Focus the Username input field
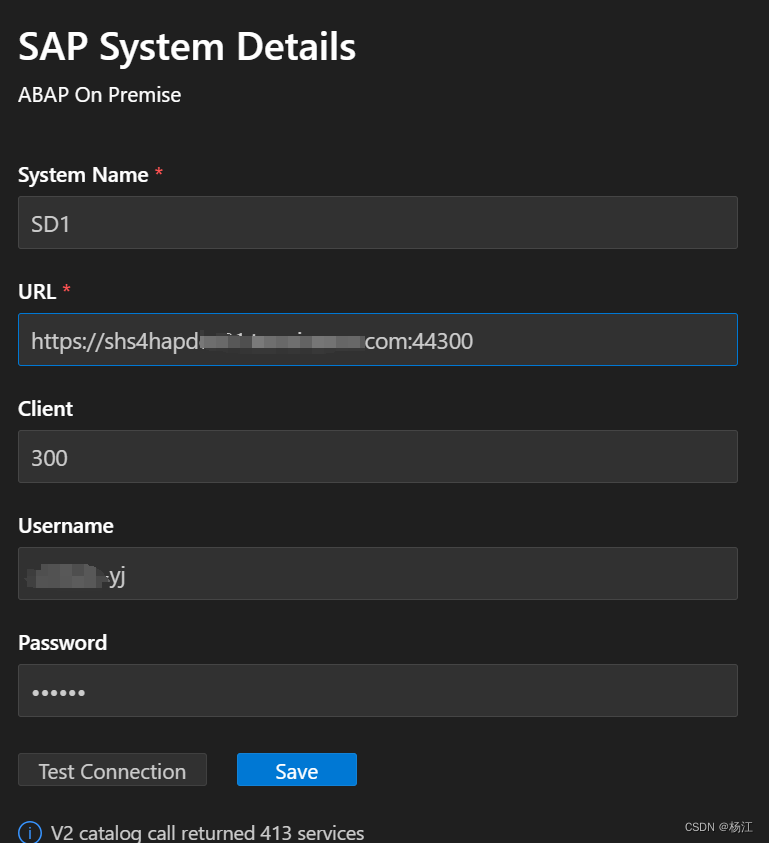 377,573
